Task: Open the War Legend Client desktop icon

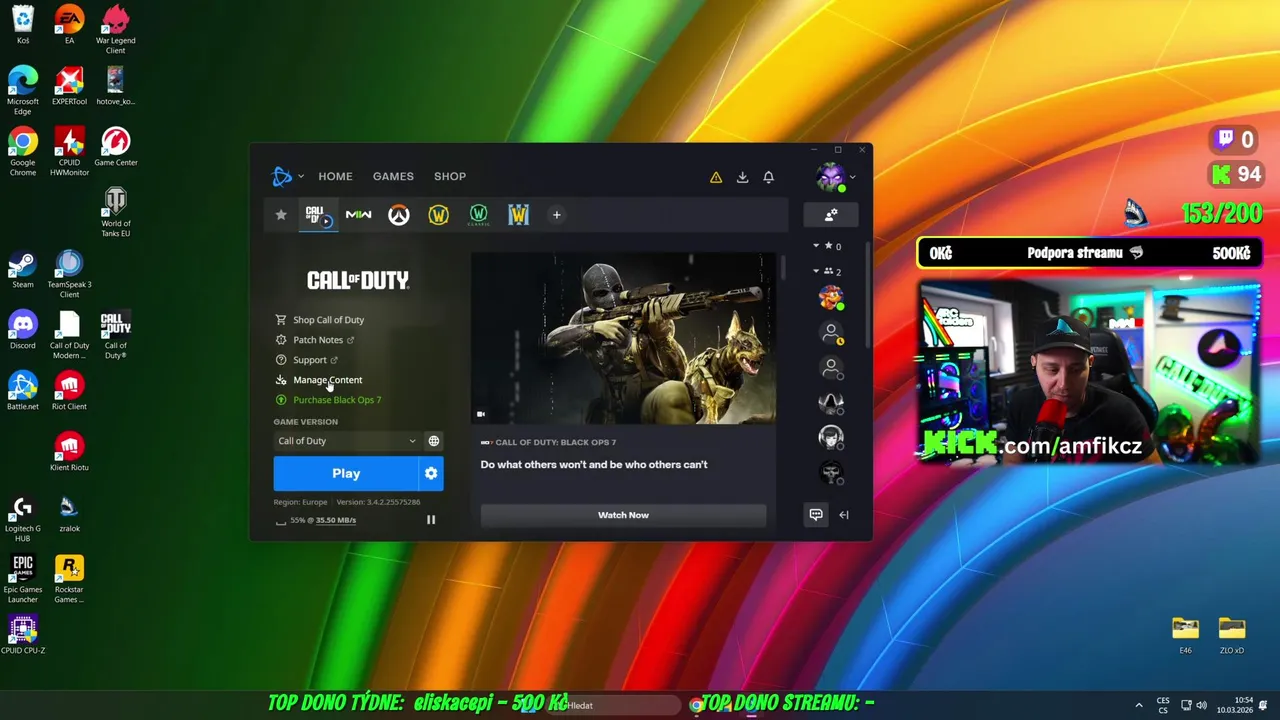Action: click(116, 30)
